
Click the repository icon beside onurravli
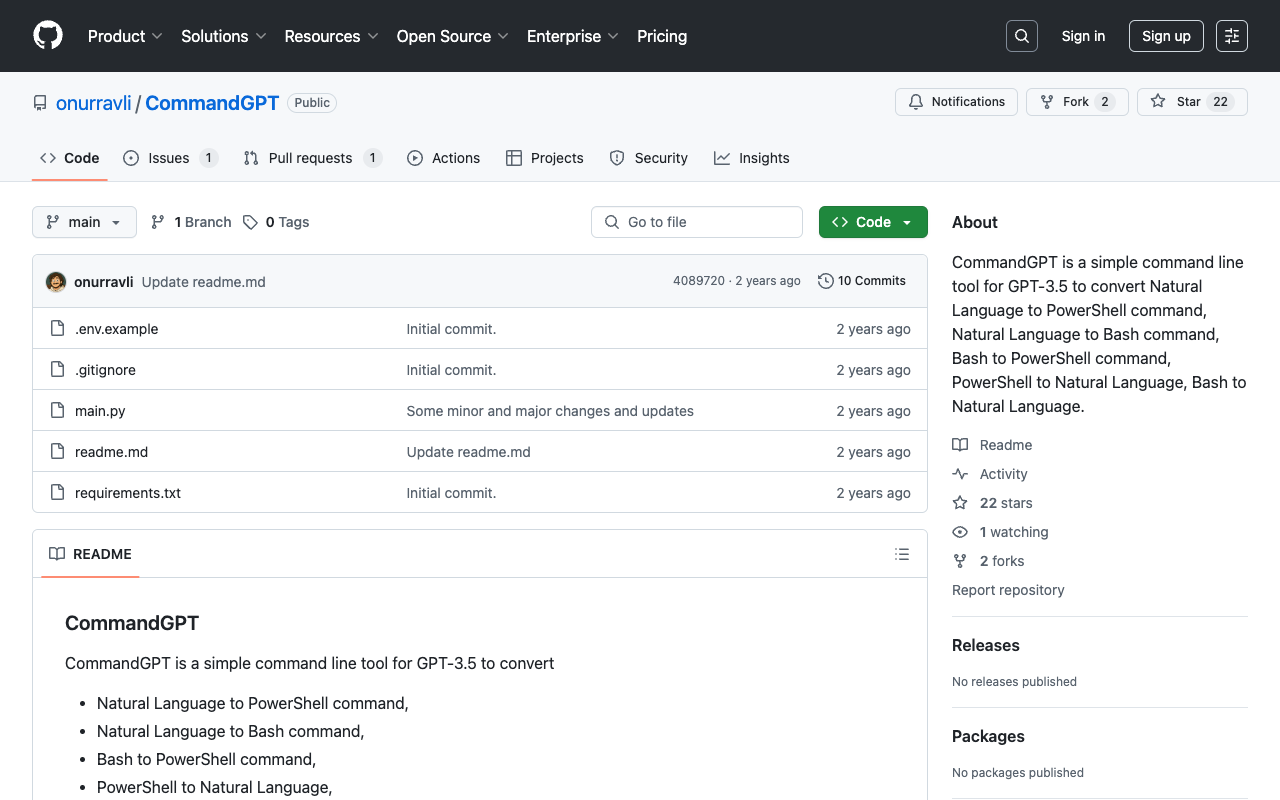click(40, 103)
